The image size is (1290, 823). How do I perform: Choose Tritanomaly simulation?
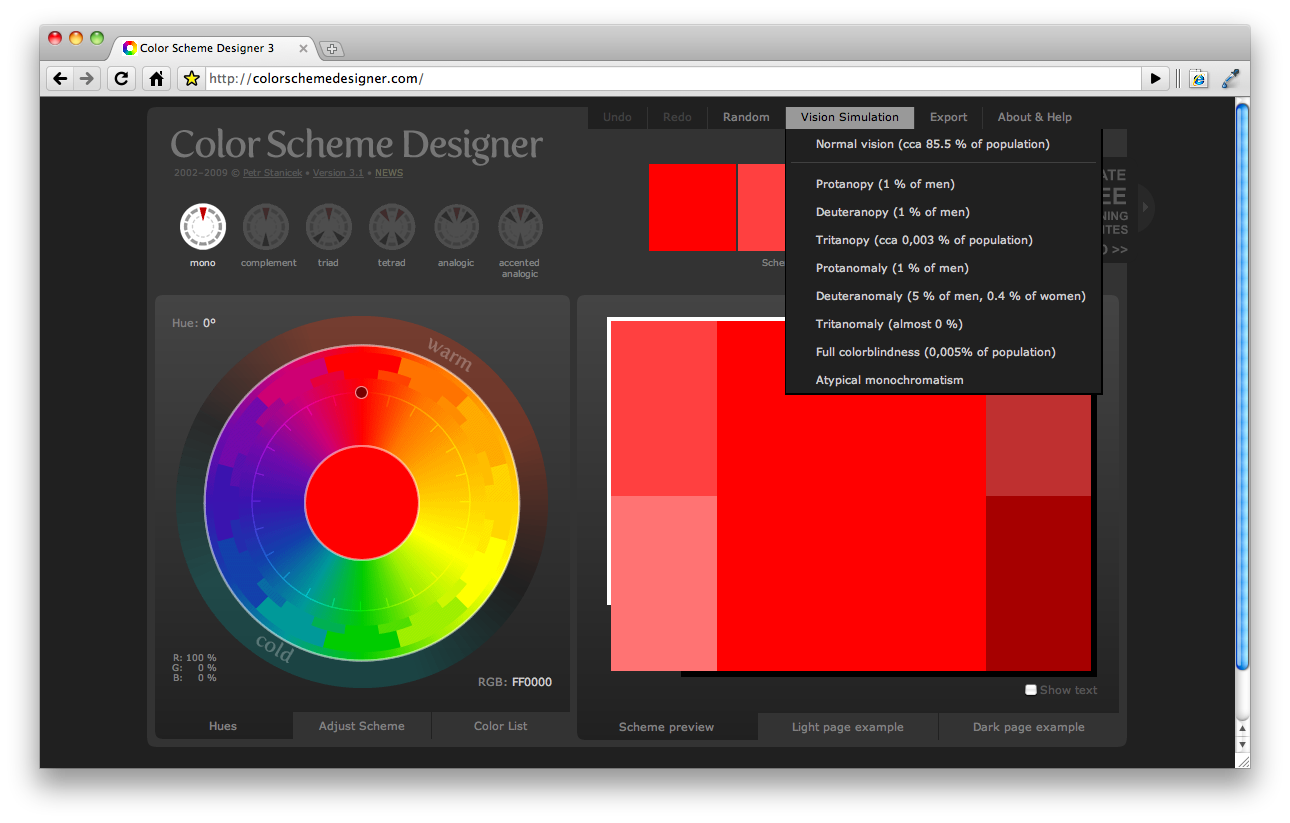889,324
